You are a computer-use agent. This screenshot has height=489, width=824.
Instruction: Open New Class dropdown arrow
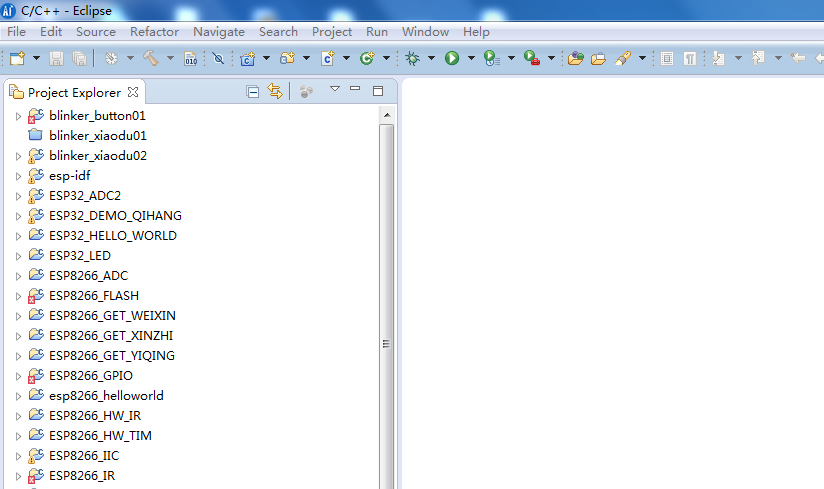coord(386,58)
